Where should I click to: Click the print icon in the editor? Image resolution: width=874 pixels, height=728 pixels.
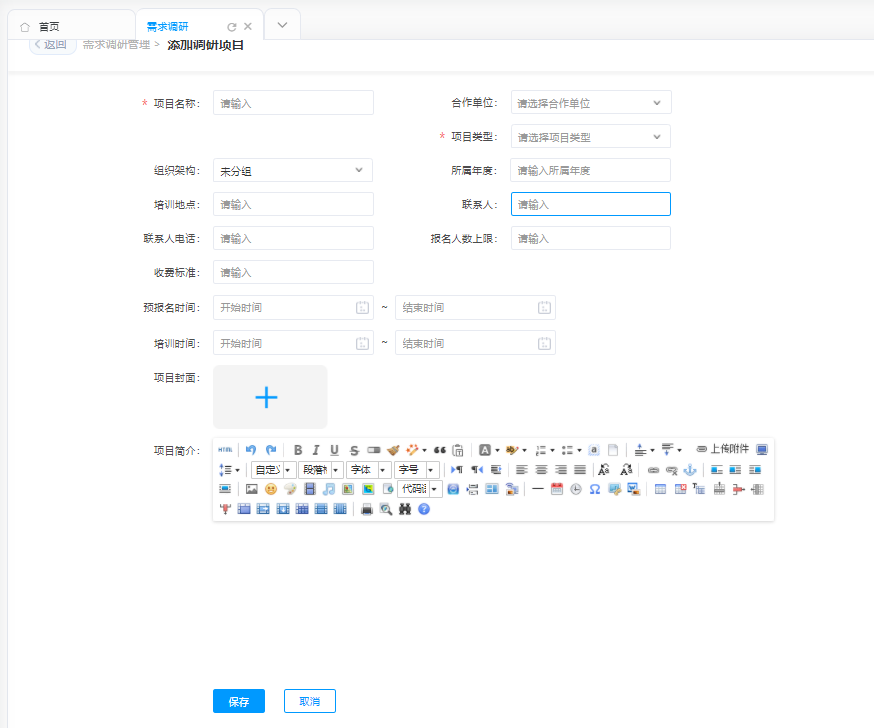click(x=367, y=509)
